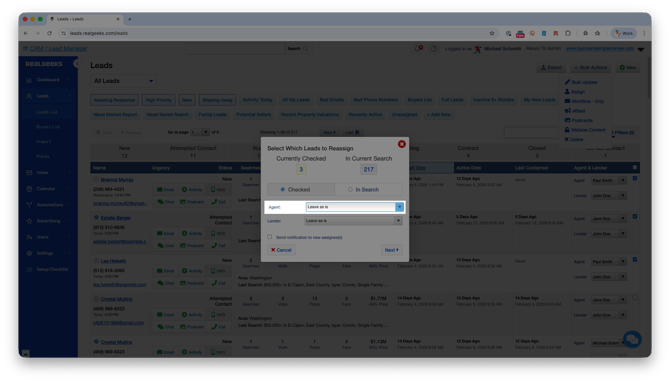Open the notifications bell icon

418,49
